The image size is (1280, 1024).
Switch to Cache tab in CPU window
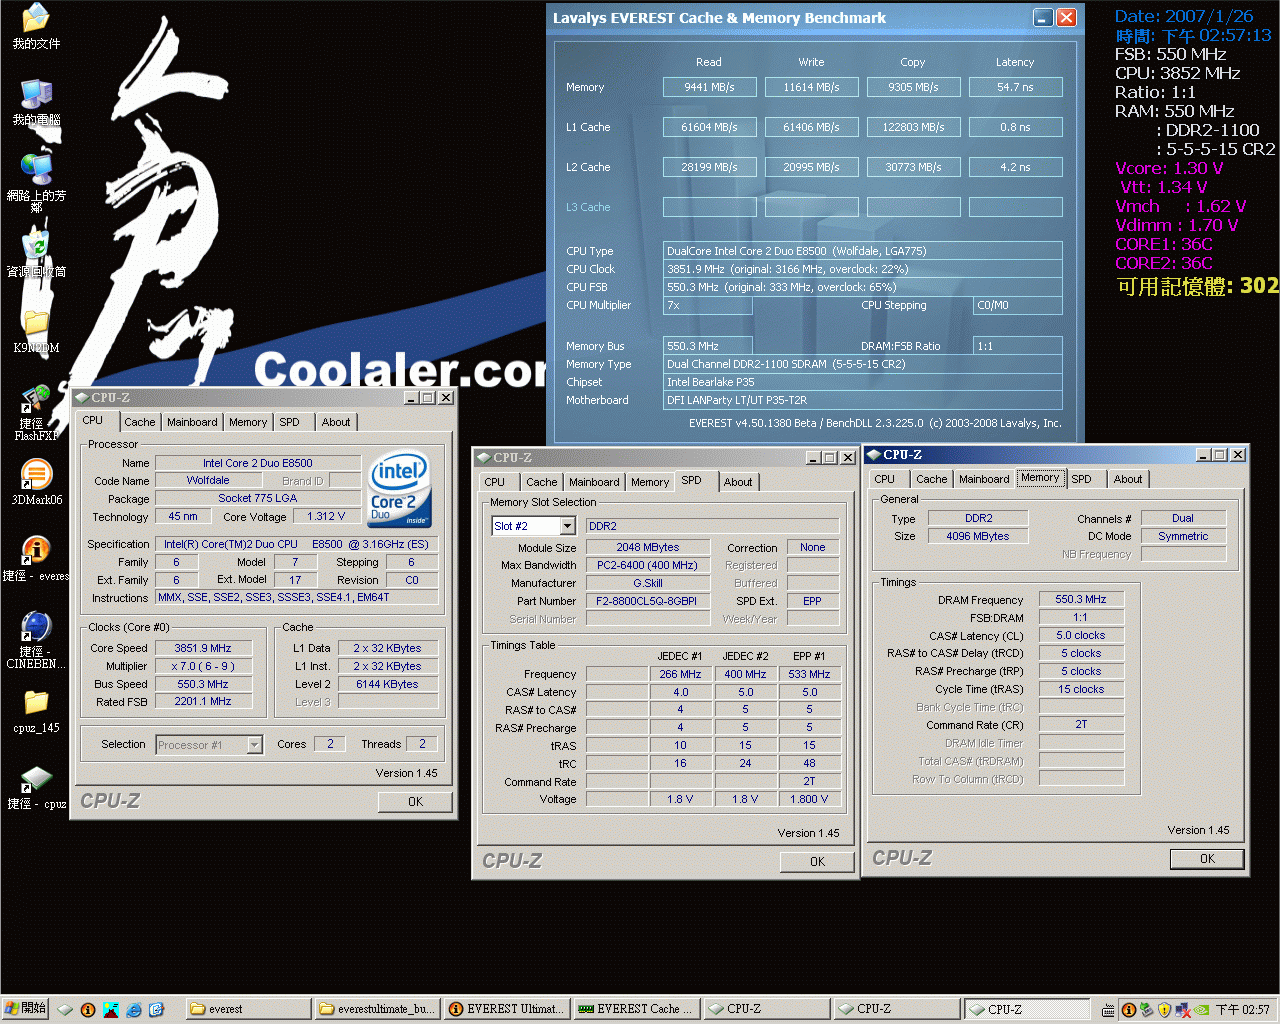140,422
